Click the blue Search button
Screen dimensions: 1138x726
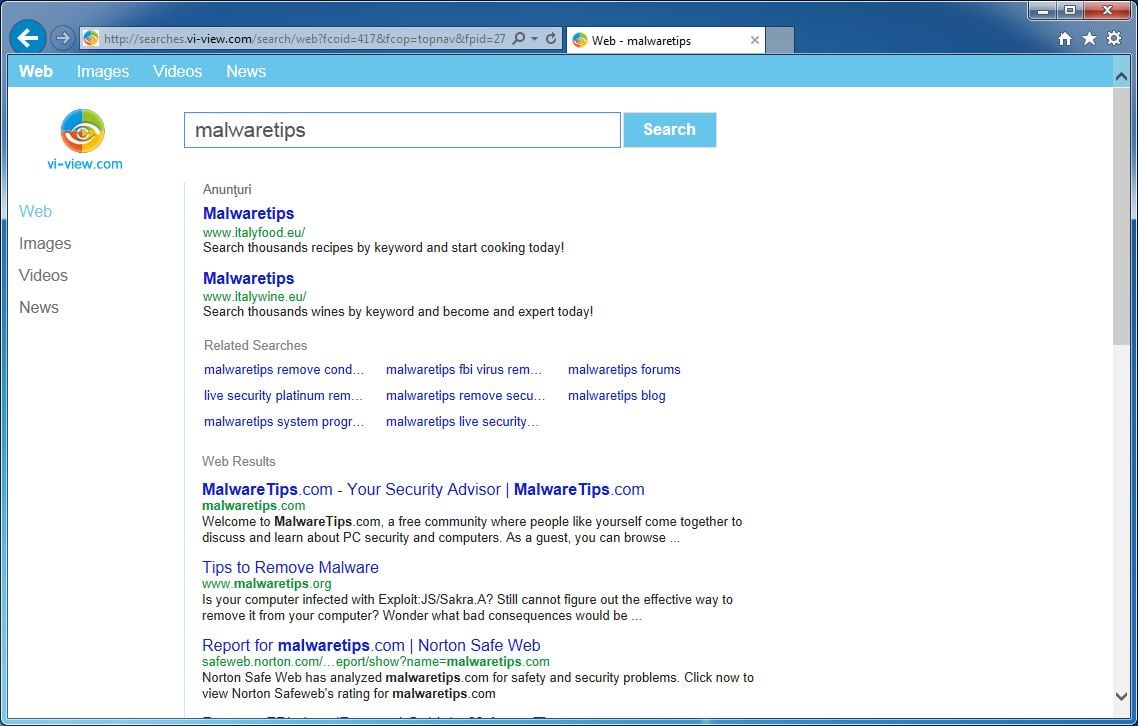[669, 130]
